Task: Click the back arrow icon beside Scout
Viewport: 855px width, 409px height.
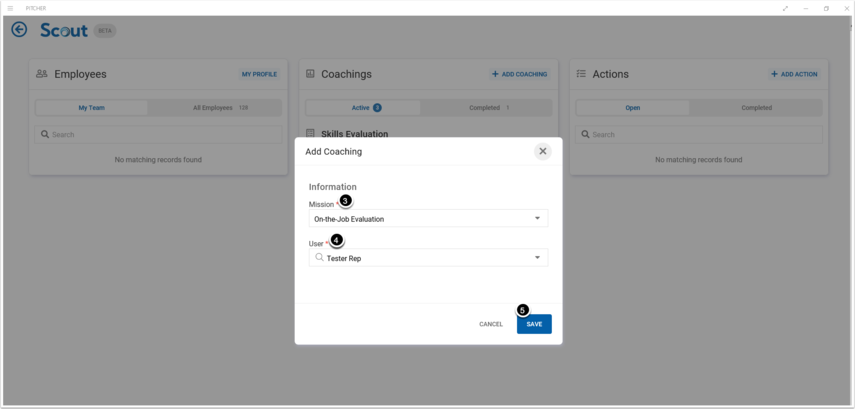Action: [19, 30]
